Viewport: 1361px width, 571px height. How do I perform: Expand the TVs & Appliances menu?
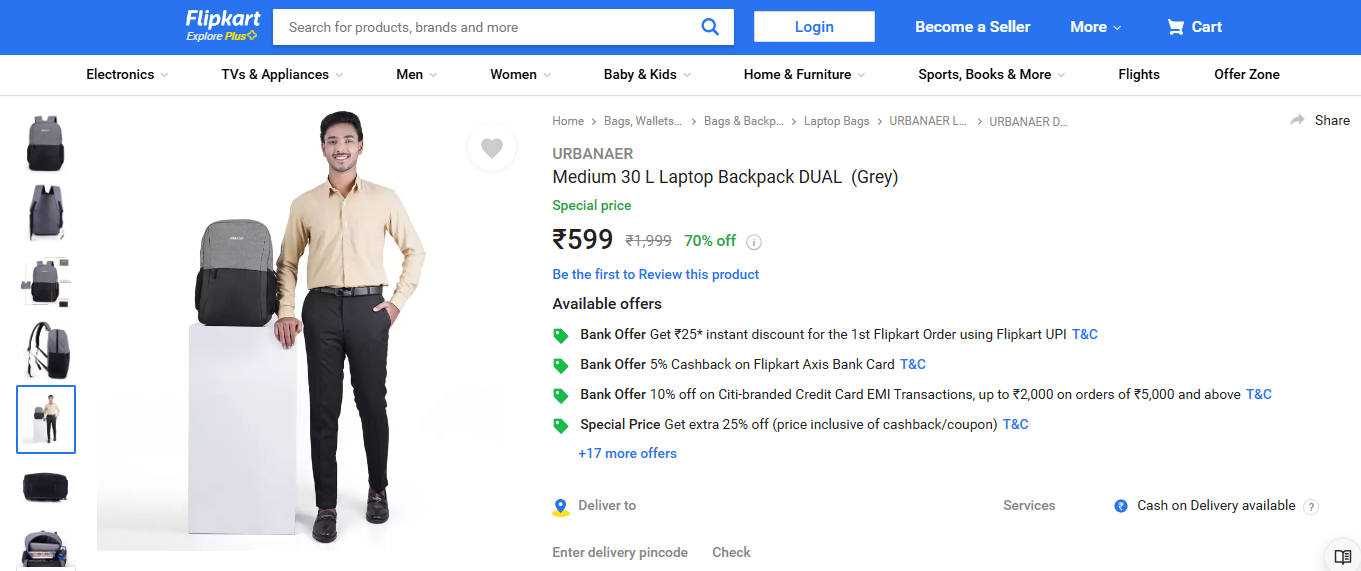[282, 74]
